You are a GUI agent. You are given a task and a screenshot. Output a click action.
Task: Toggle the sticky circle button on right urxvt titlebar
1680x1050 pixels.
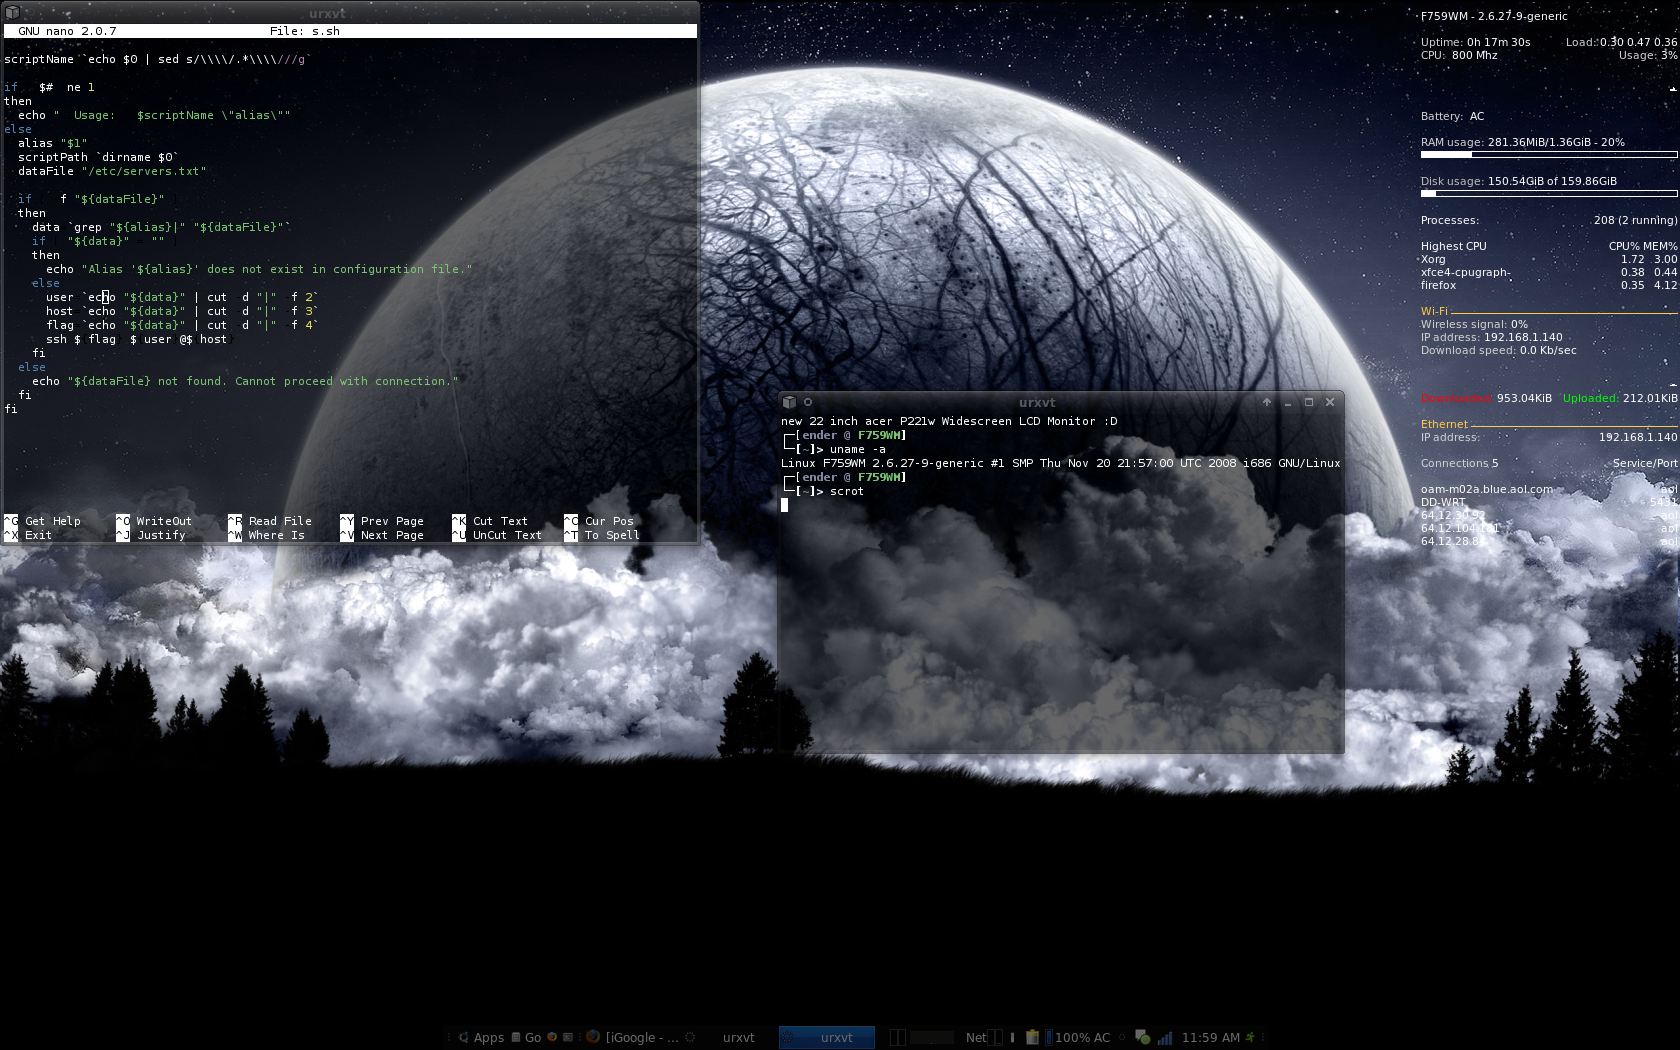click(808, 402)
